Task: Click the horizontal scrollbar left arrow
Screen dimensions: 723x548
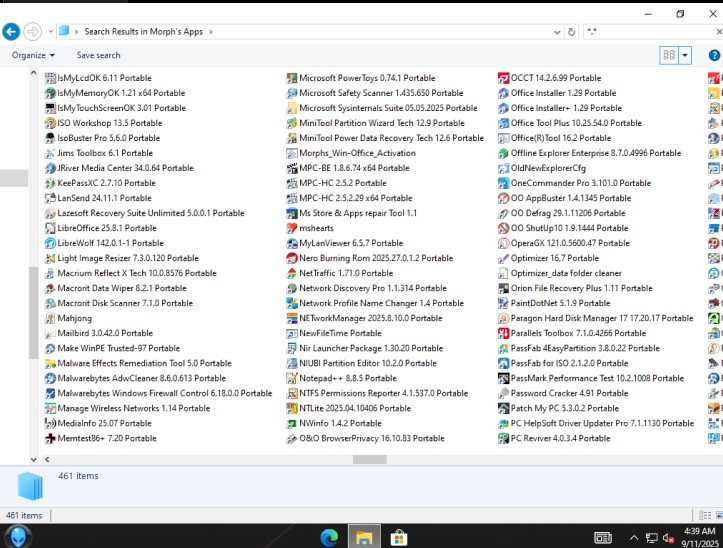Action: [47, 459]
